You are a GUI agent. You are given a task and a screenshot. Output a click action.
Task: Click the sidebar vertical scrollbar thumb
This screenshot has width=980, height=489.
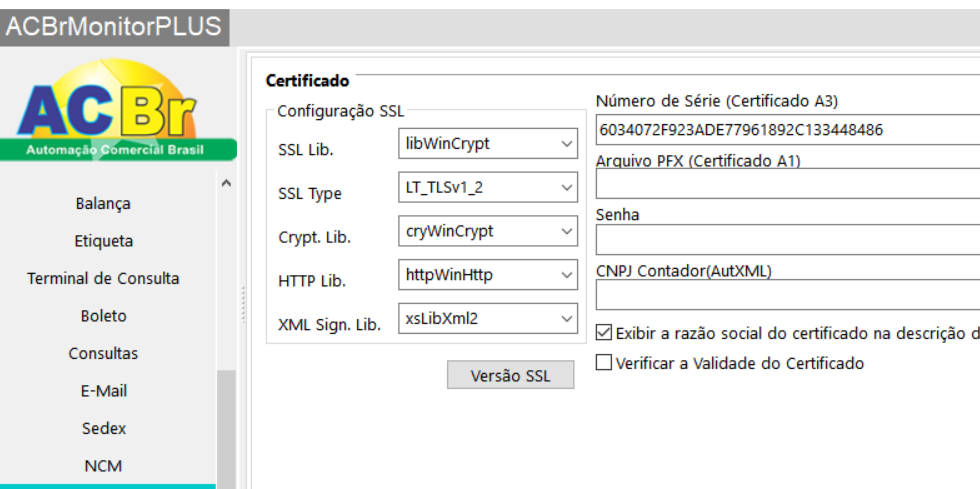(x=226, y=429)
